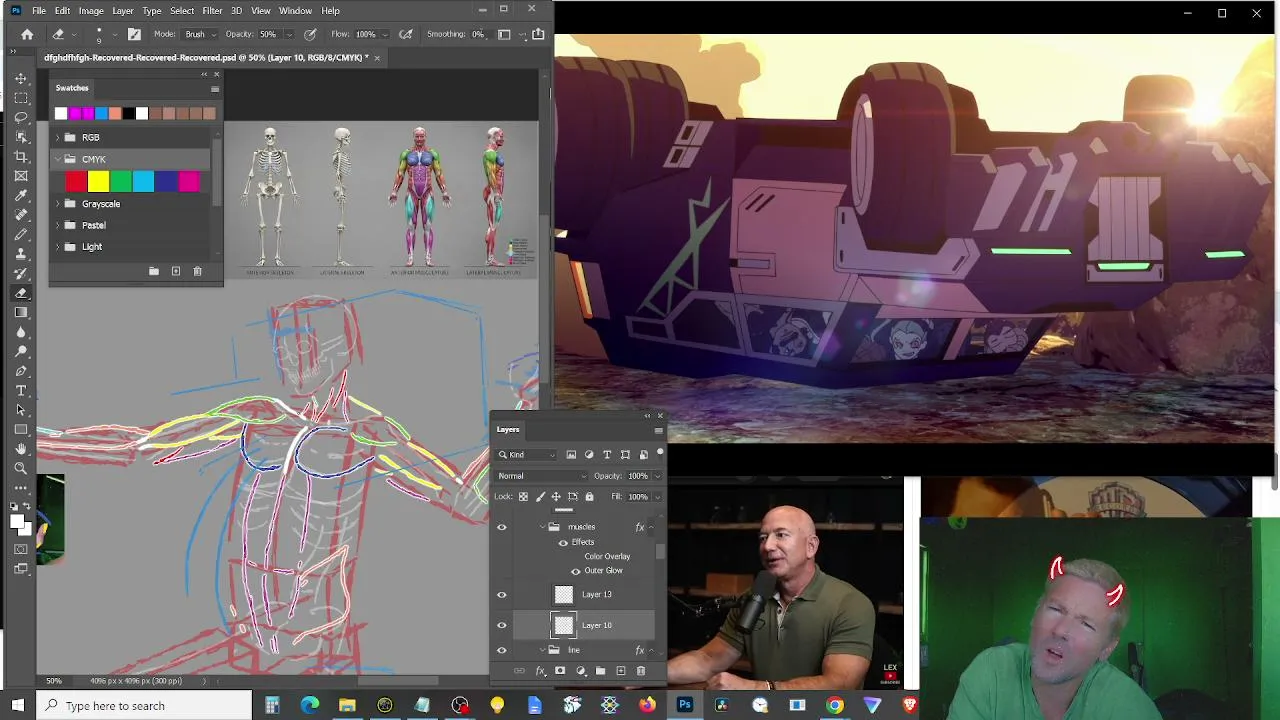The width and height of the screenshot is (1280, 720).
Task: Toggle Effects visibility on muscles group
Action: click(x=563, y=542)
